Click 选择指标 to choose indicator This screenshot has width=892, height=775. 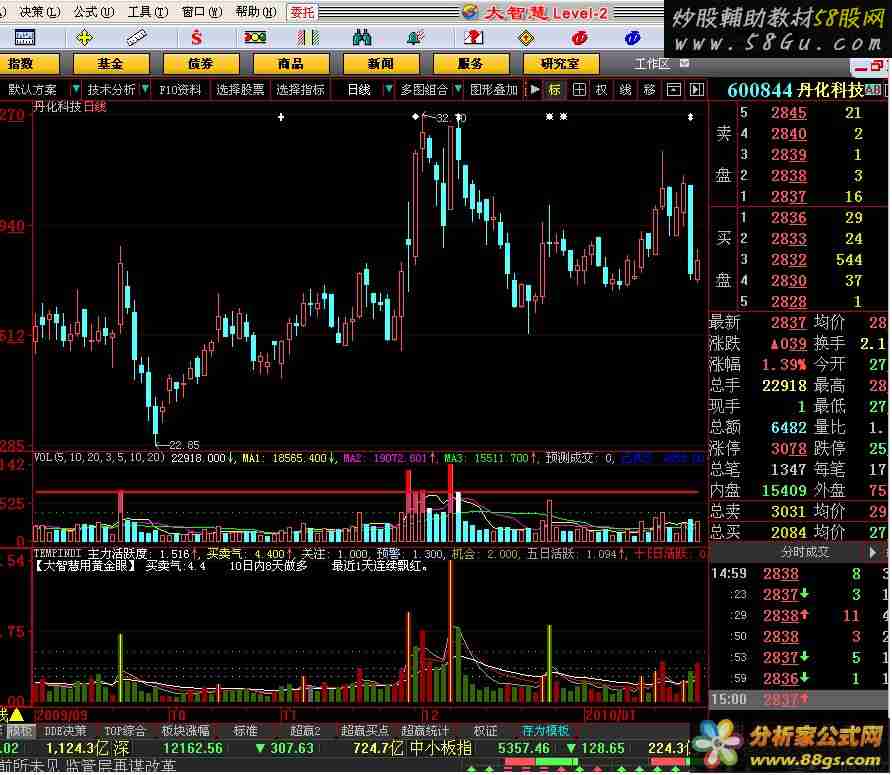[x=300, y=90]
